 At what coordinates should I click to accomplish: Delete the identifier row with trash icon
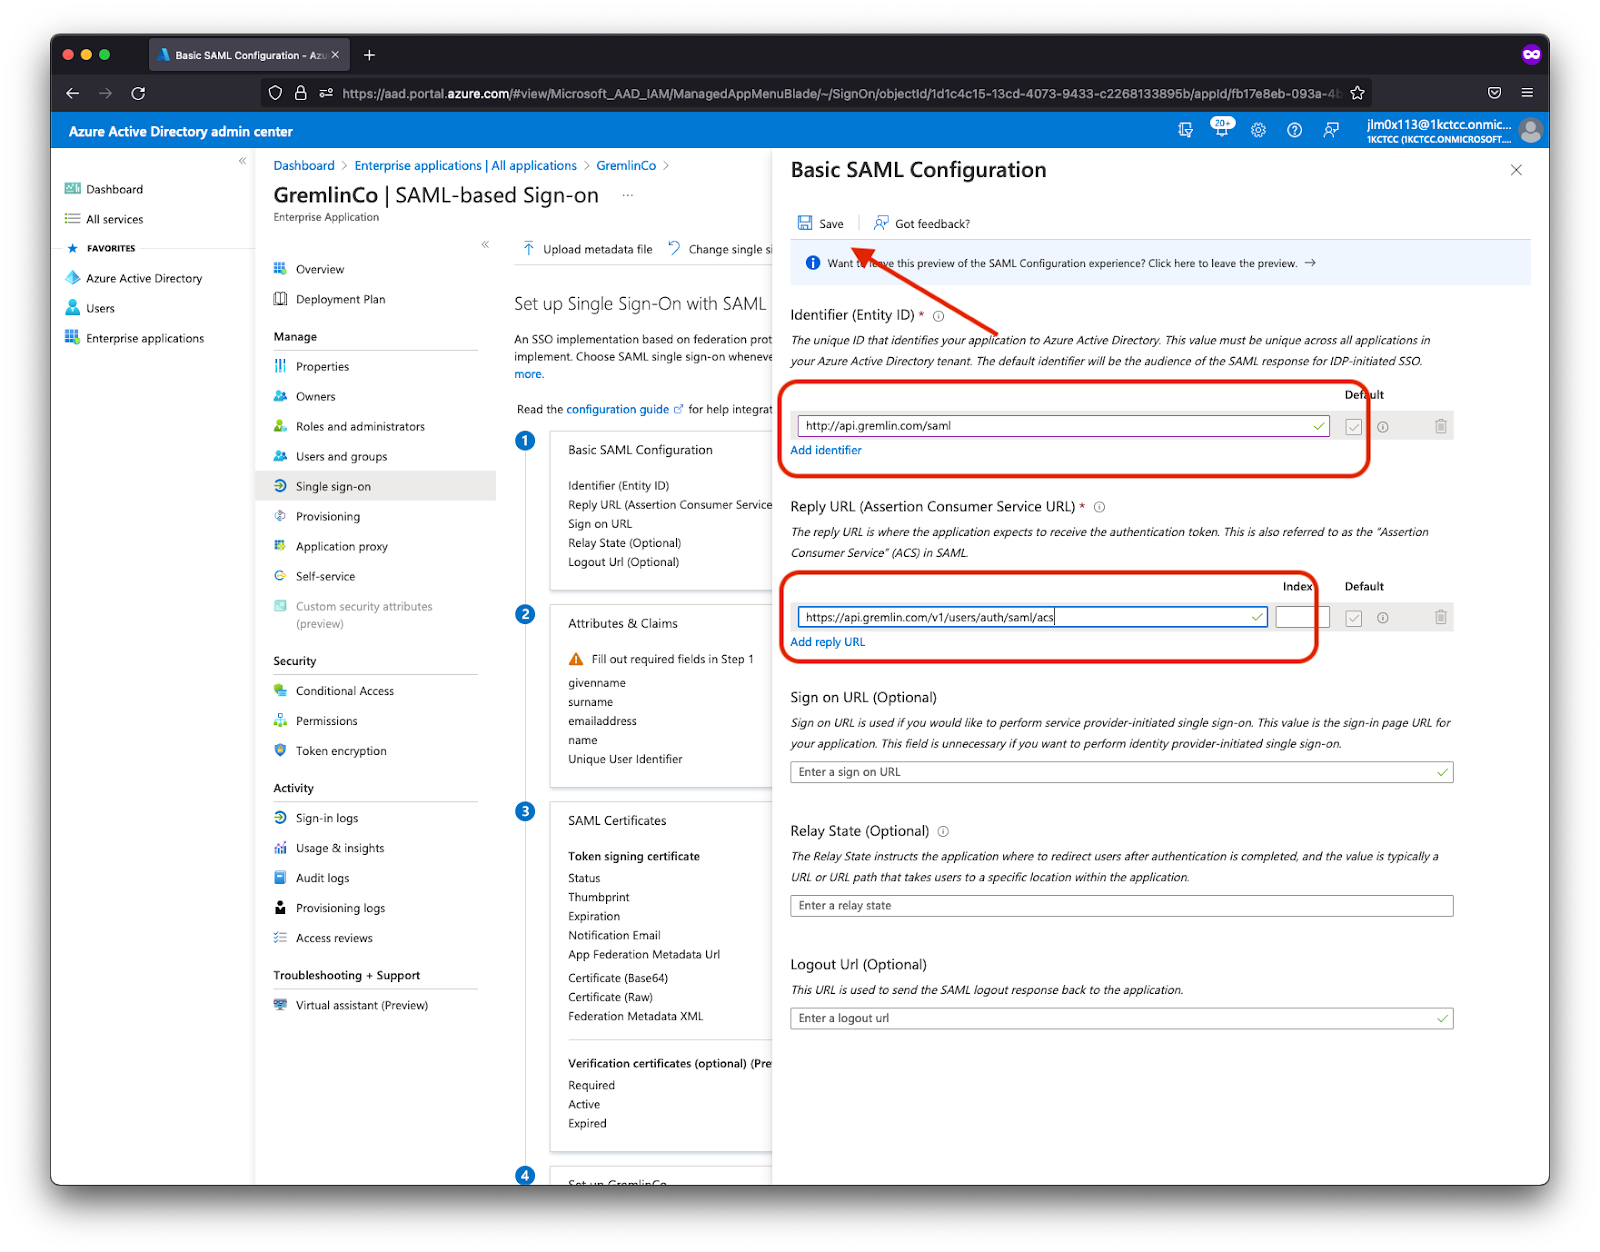pyautogui.click(x=1440, y=426)
